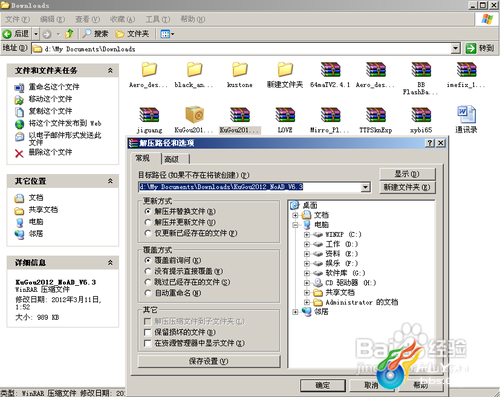Collapse 文件和文件夹任务 panel

(110, 70)
